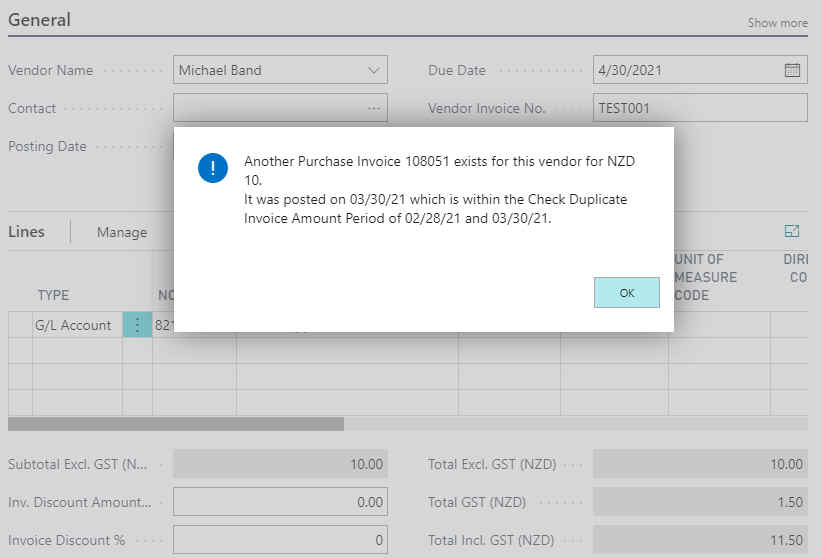Expand the Vendor Name dropdown
This screenshot has height=558, width=822.
(374, 70)
